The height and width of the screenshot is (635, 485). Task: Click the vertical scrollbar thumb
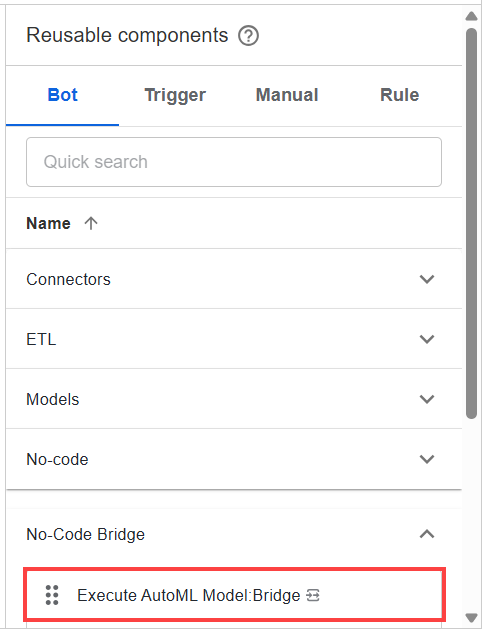471,223
